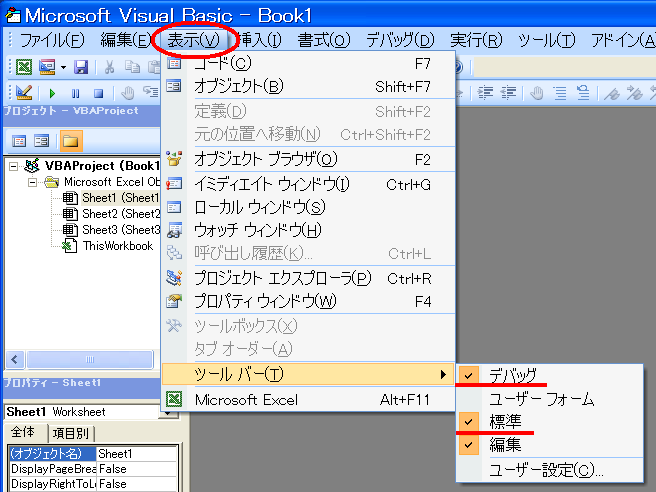Open the 編集(E) menu

pyautogui.click(x=125, y=40)
